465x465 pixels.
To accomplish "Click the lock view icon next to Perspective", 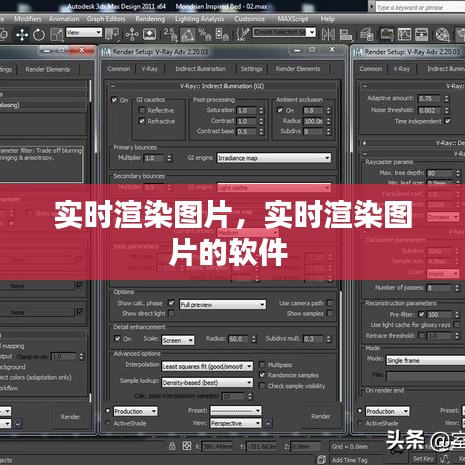I will tap(268, 423).
